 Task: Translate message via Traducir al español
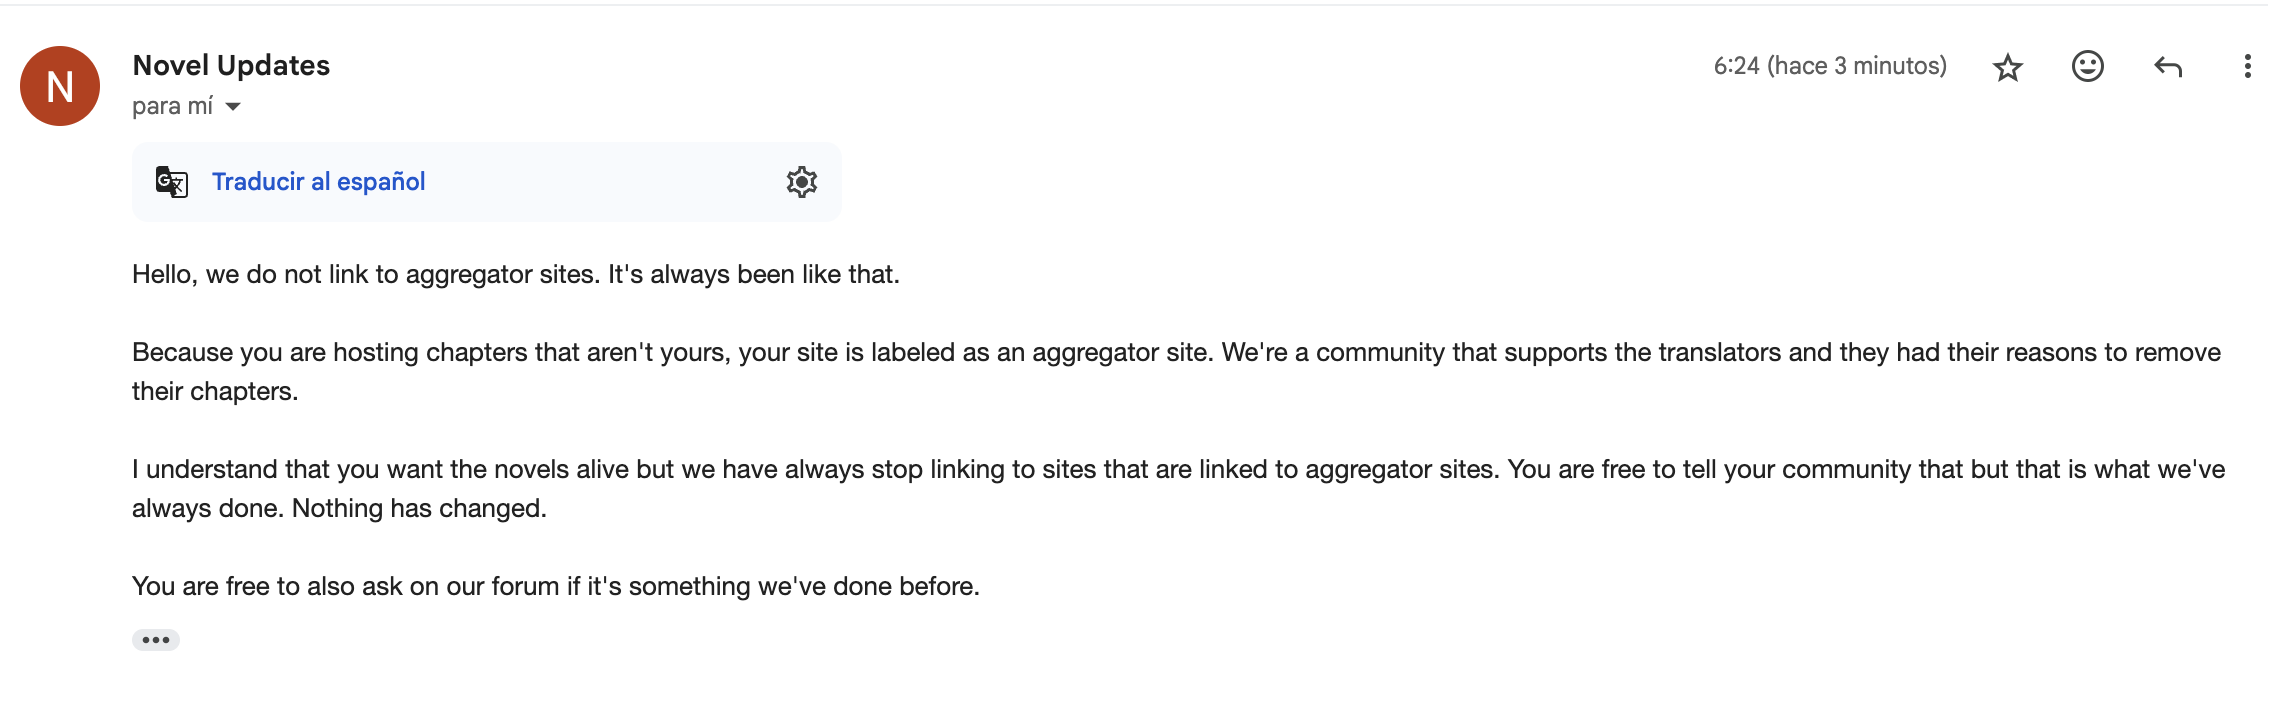(318, 182)
